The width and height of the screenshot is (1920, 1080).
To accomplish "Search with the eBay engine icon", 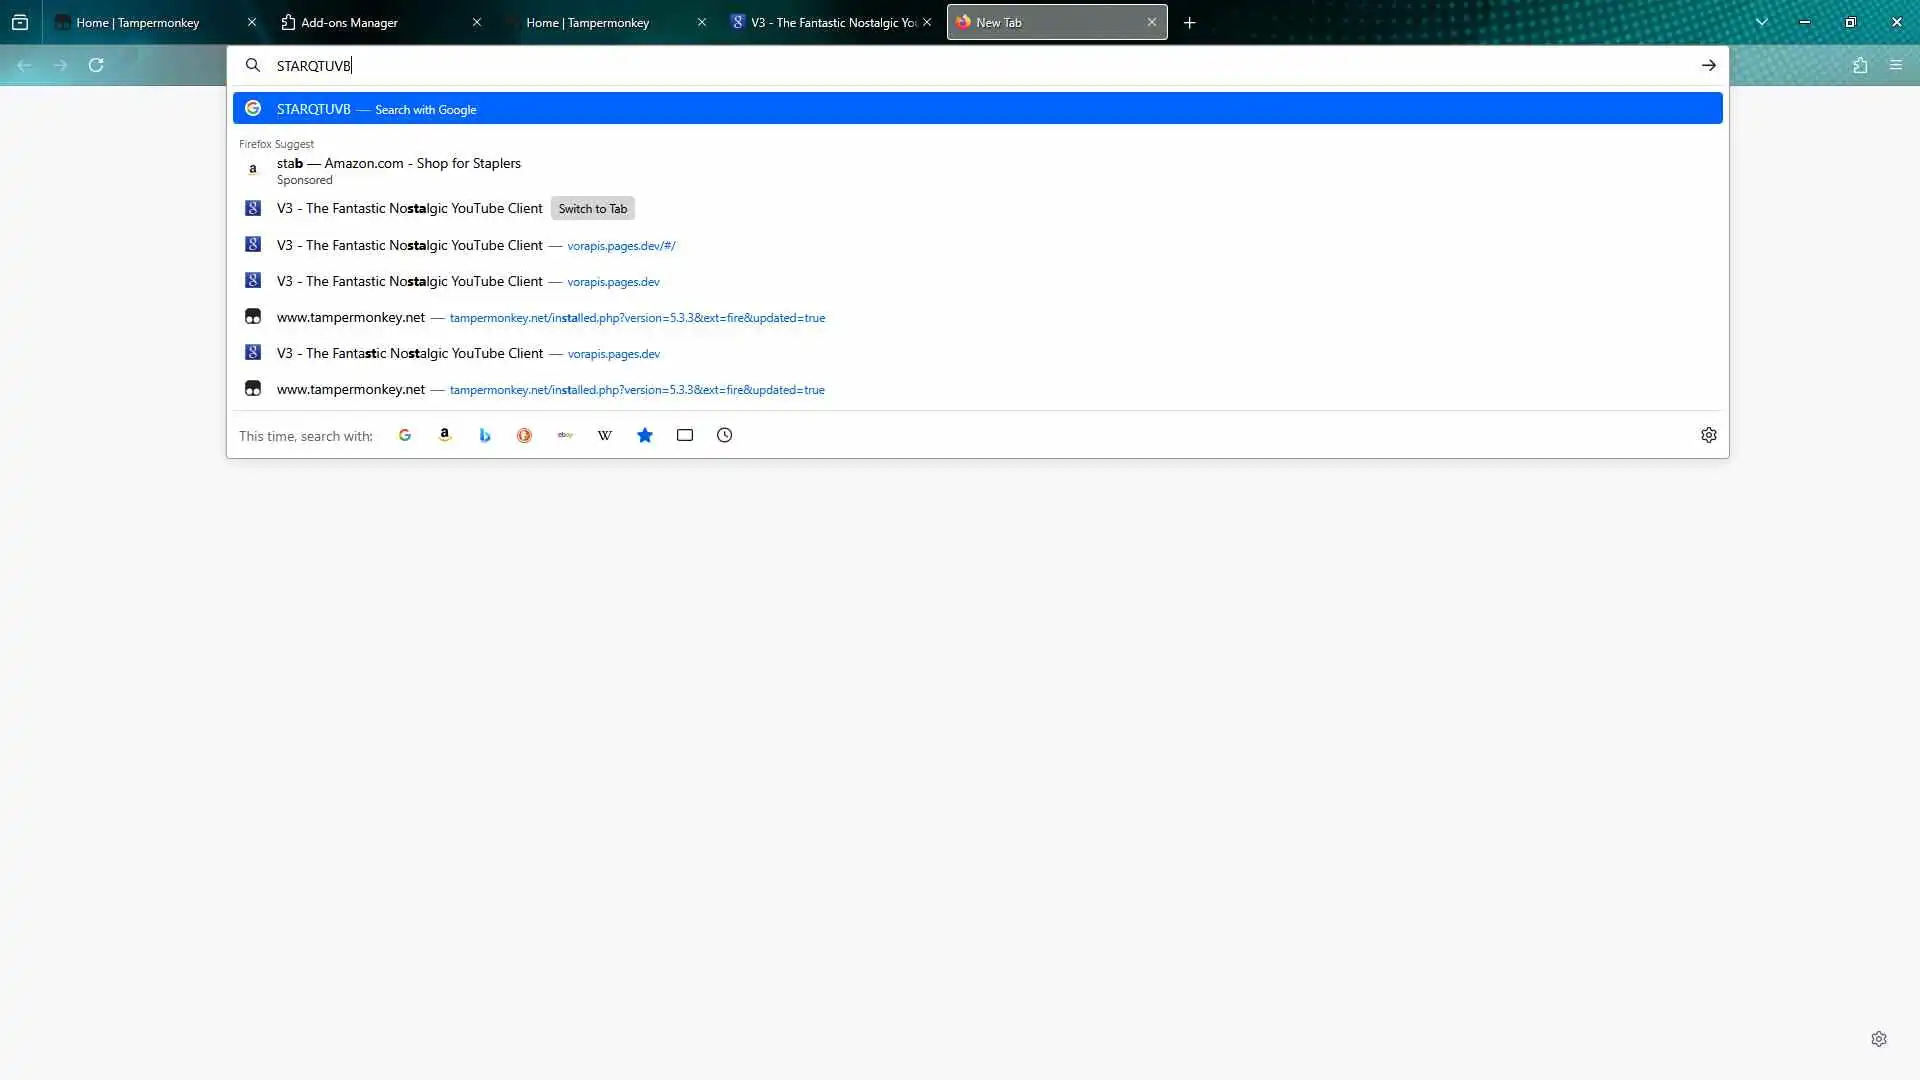I will coord(565,435).
